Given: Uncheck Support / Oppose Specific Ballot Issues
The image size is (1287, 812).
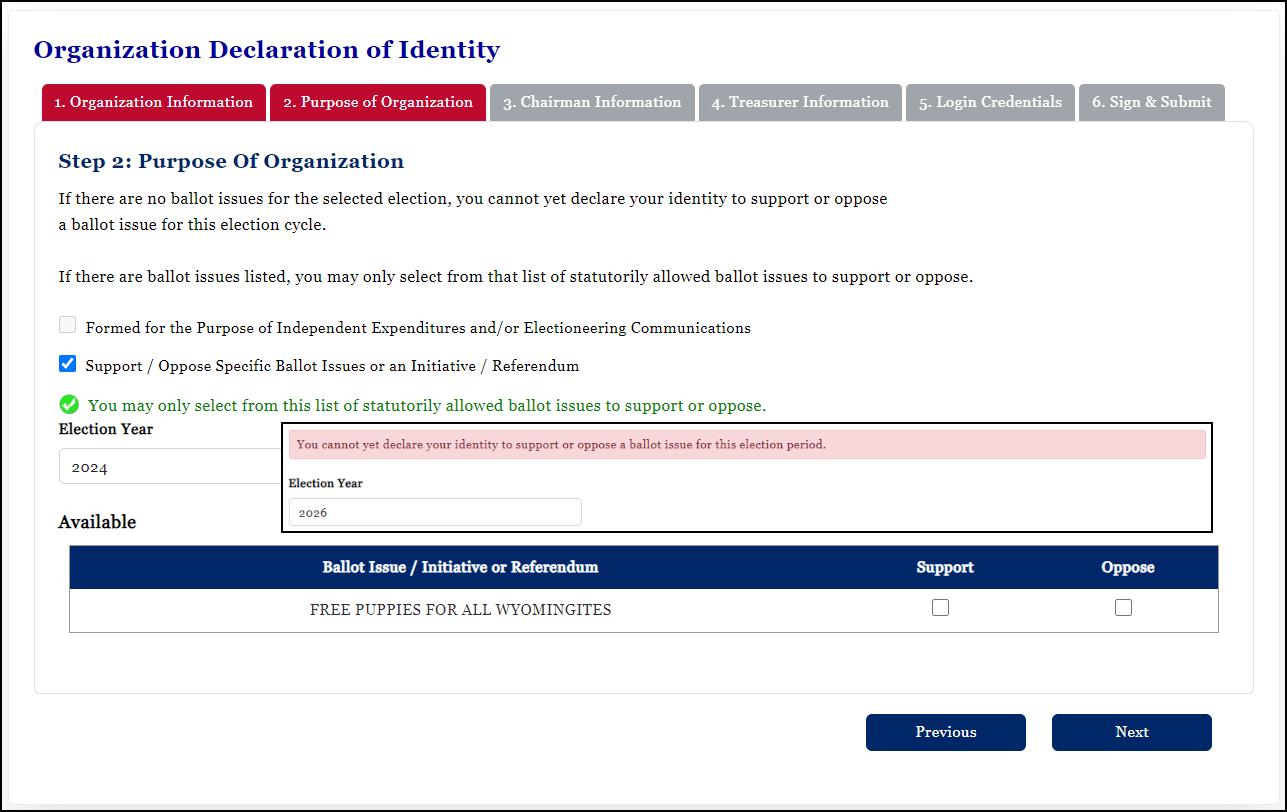Looking at the screenshot, I should (67, 363).
